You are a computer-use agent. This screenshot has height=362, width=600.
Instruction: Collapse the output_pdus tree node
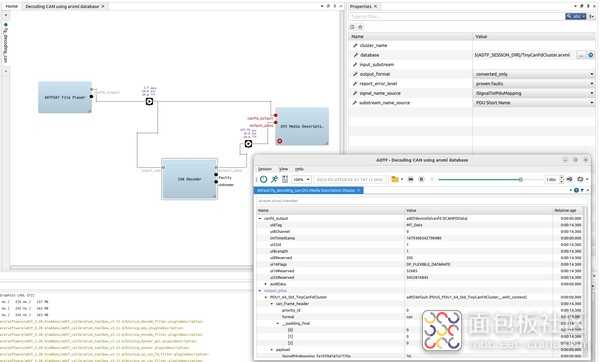pos(260,290)
